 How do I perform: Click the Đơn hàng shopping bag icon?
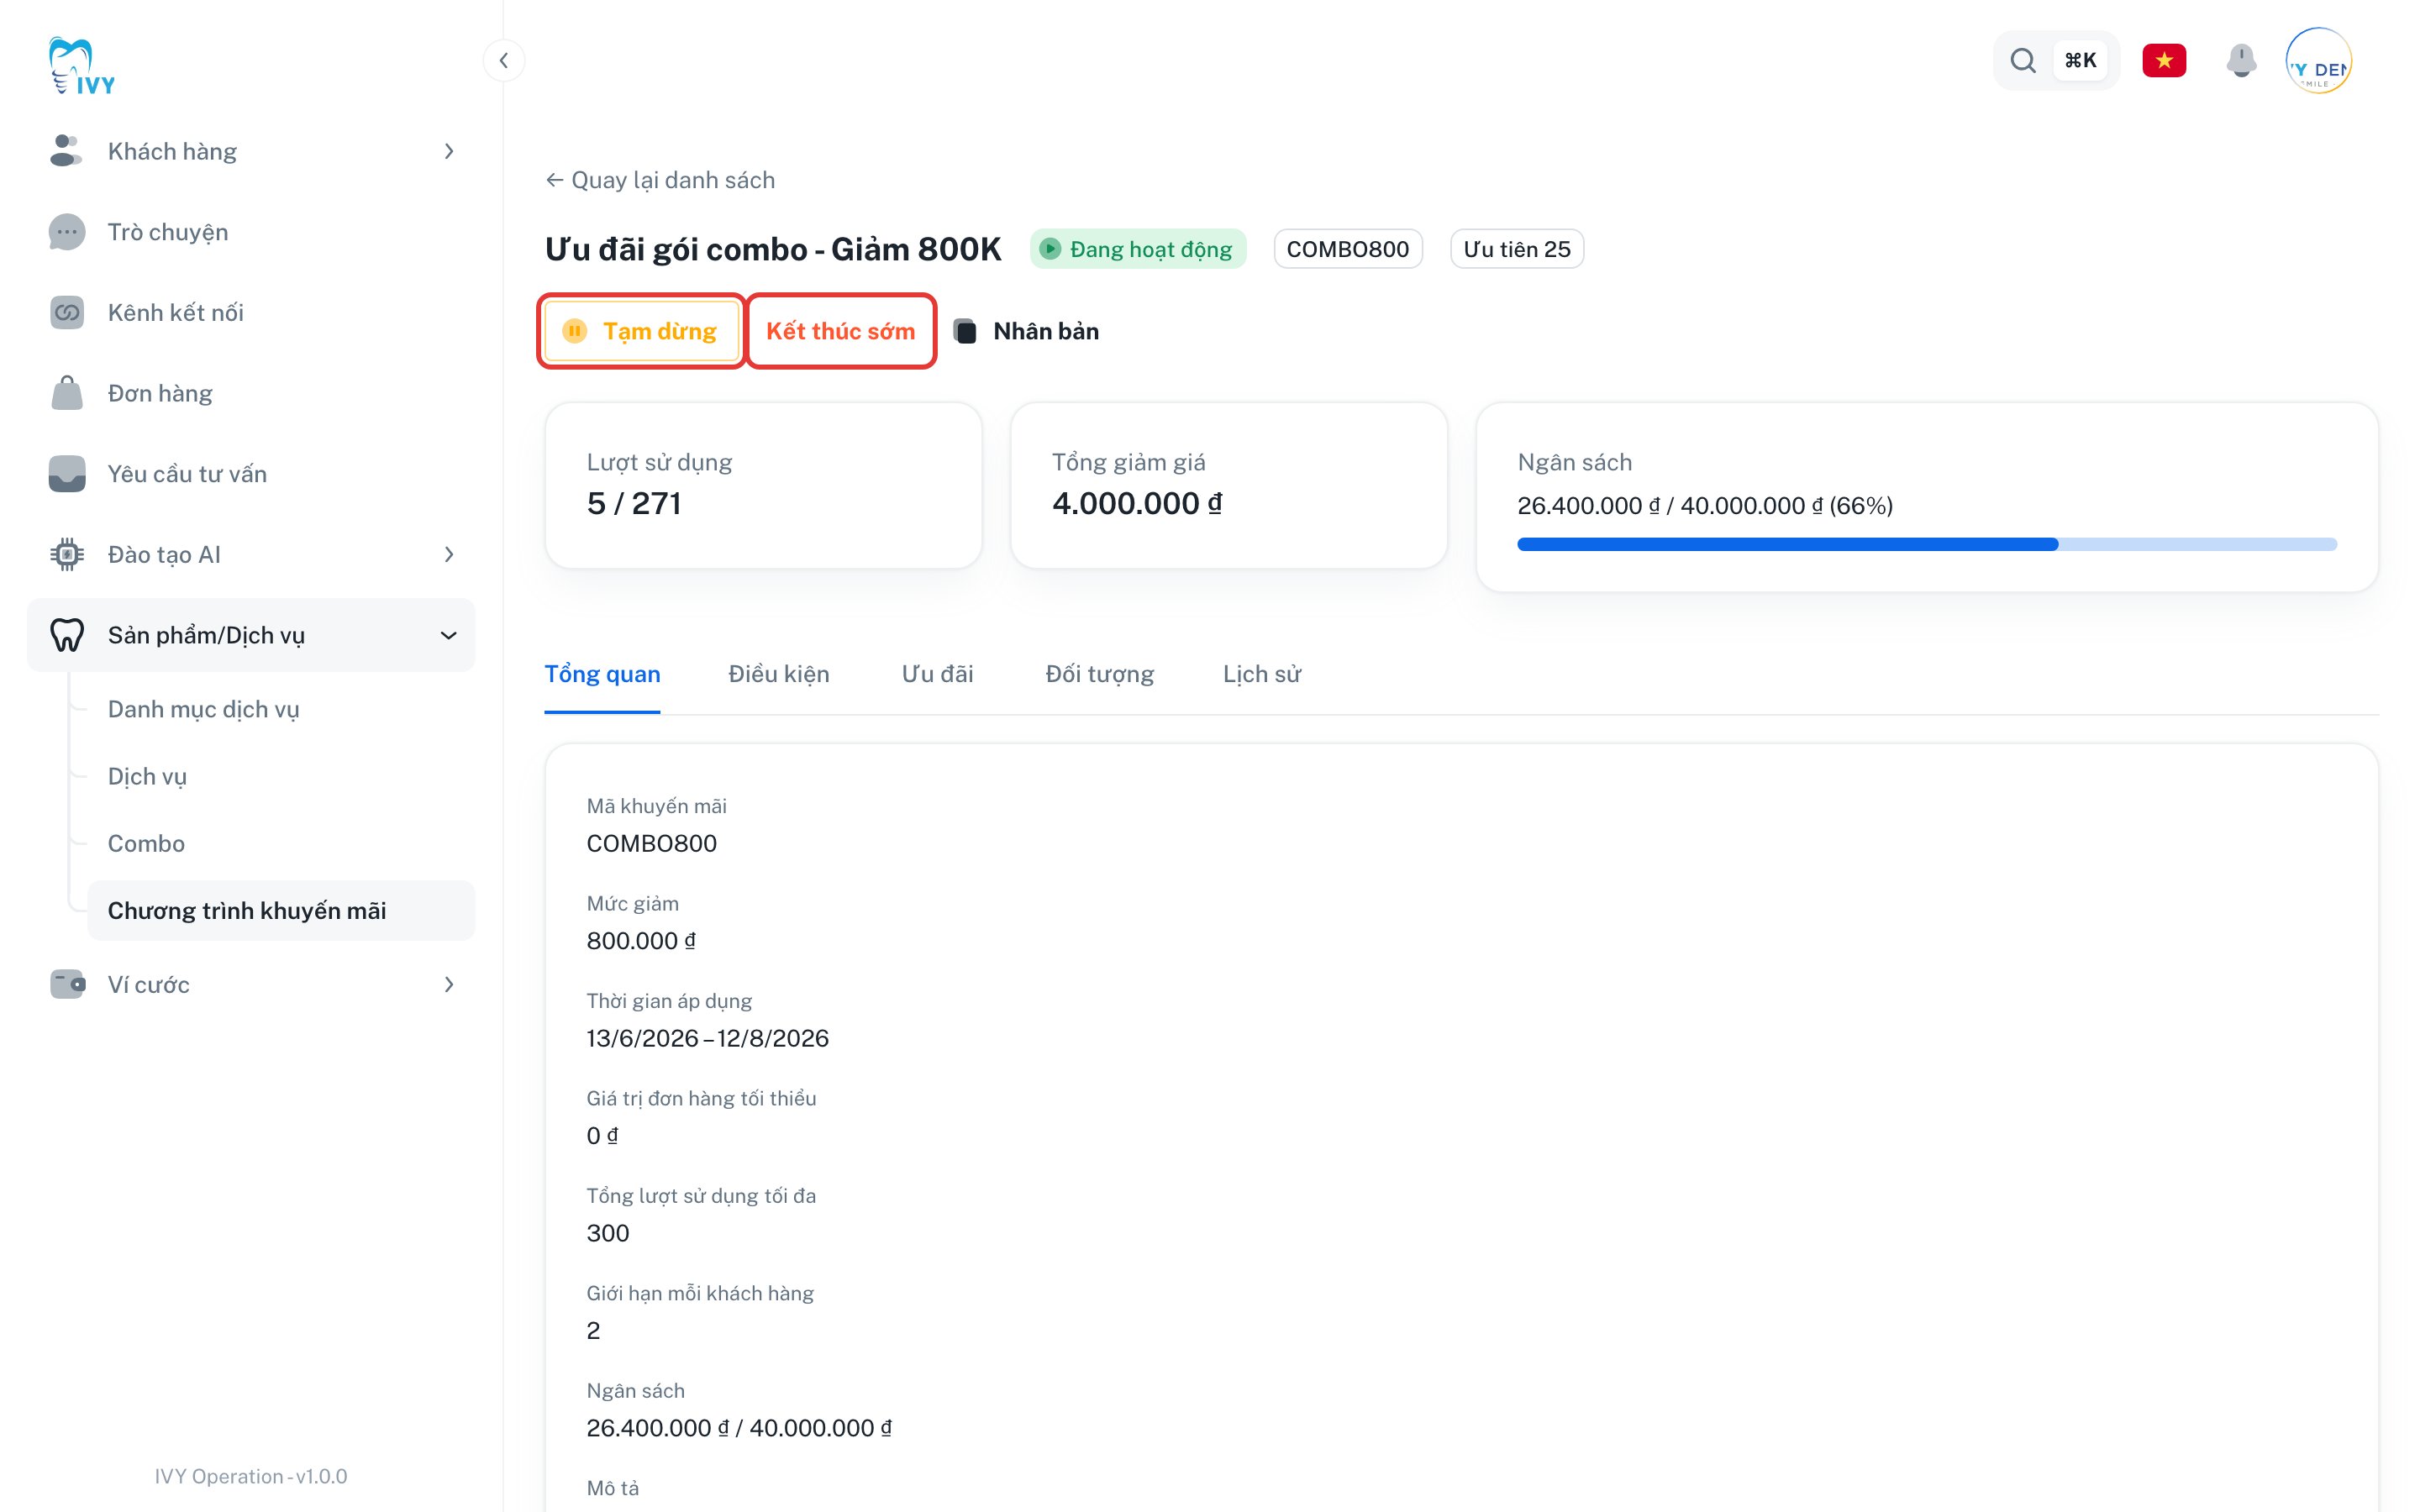(x=66, y=393)
